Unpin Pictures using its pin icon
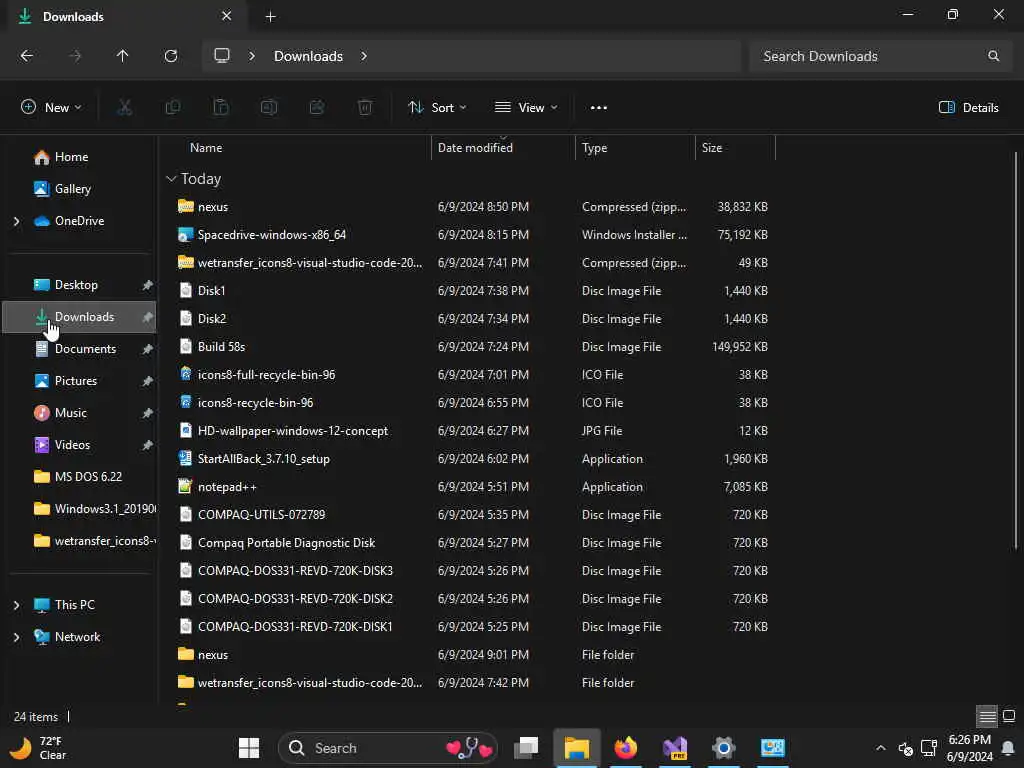The width and height of the screenshot is (1024, 768). tap(148, 381)
